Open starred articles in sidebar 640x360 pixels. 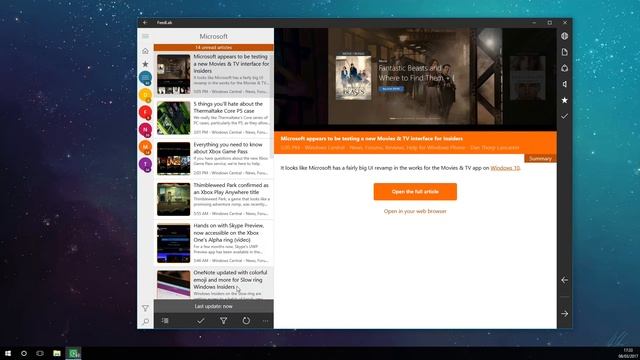145,64
